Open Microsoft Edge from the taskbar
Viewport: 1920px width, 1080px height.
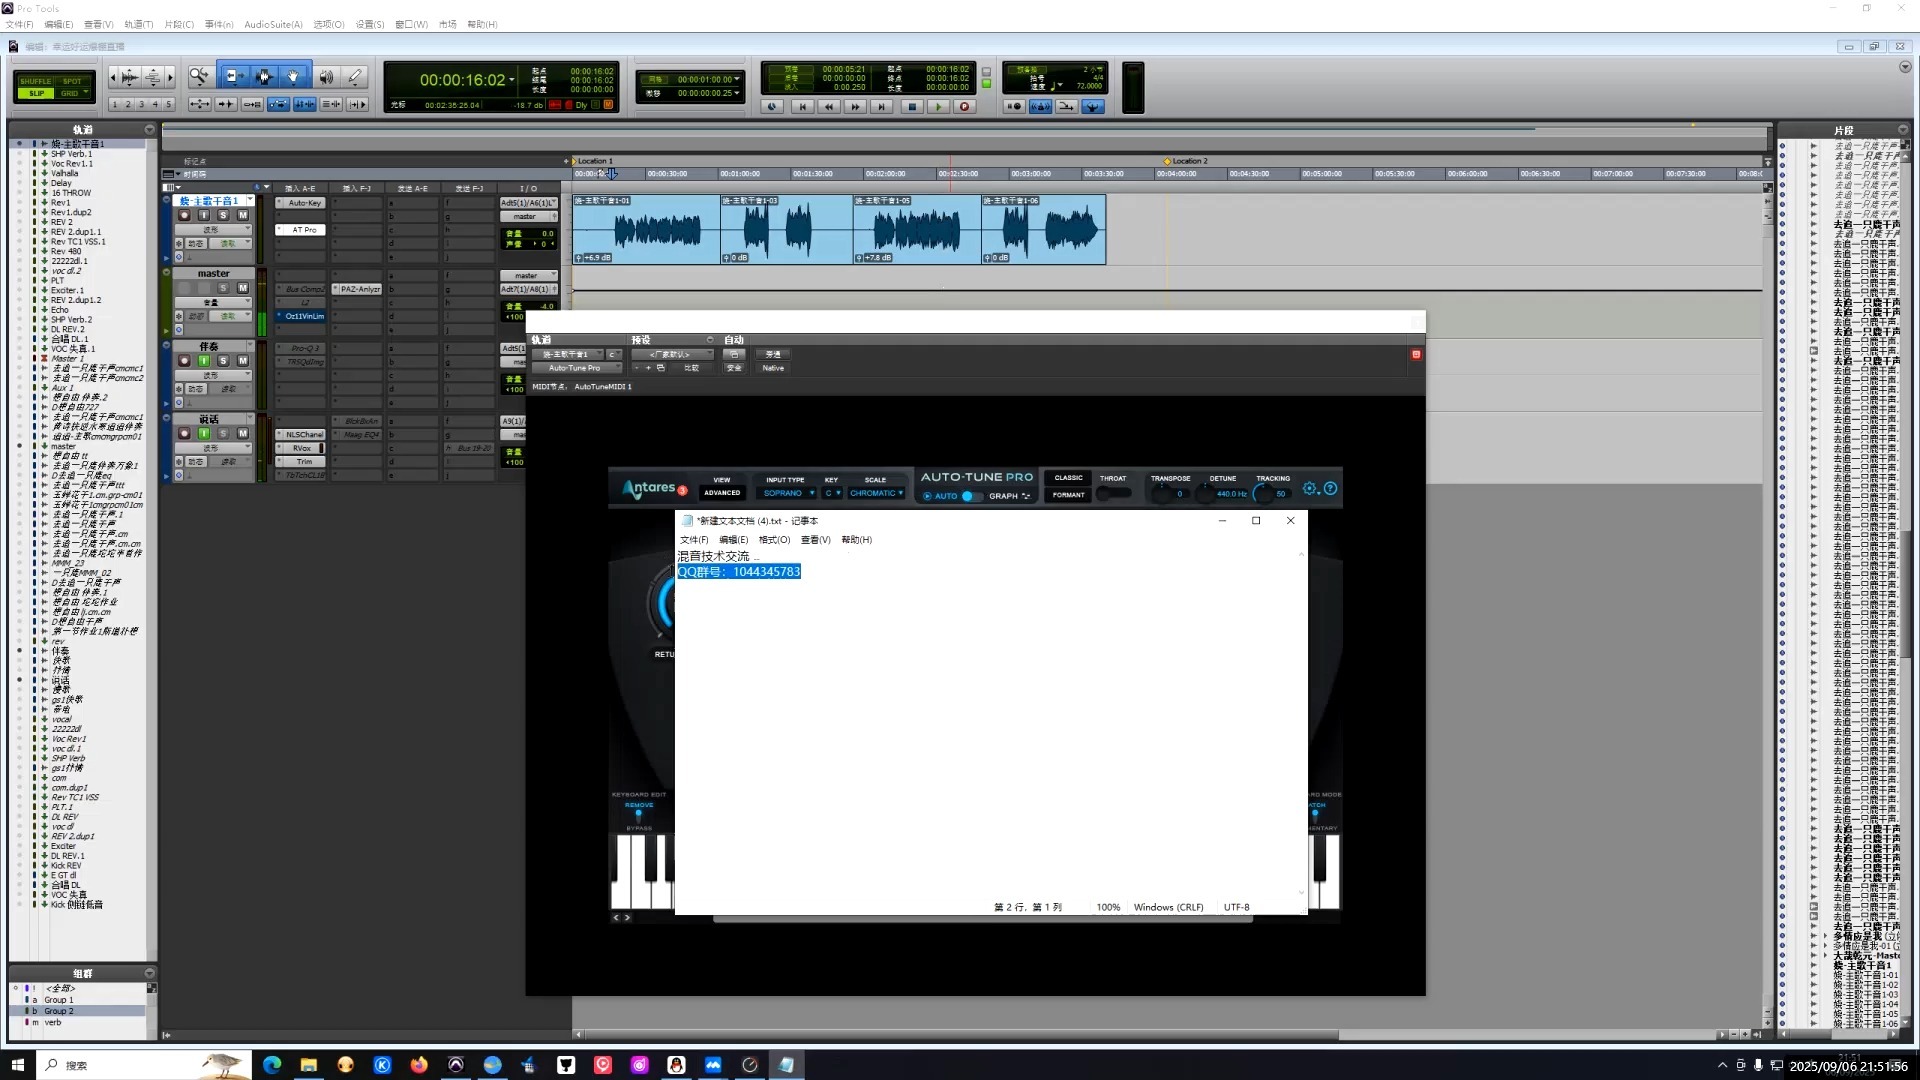tap(272, 1065)
